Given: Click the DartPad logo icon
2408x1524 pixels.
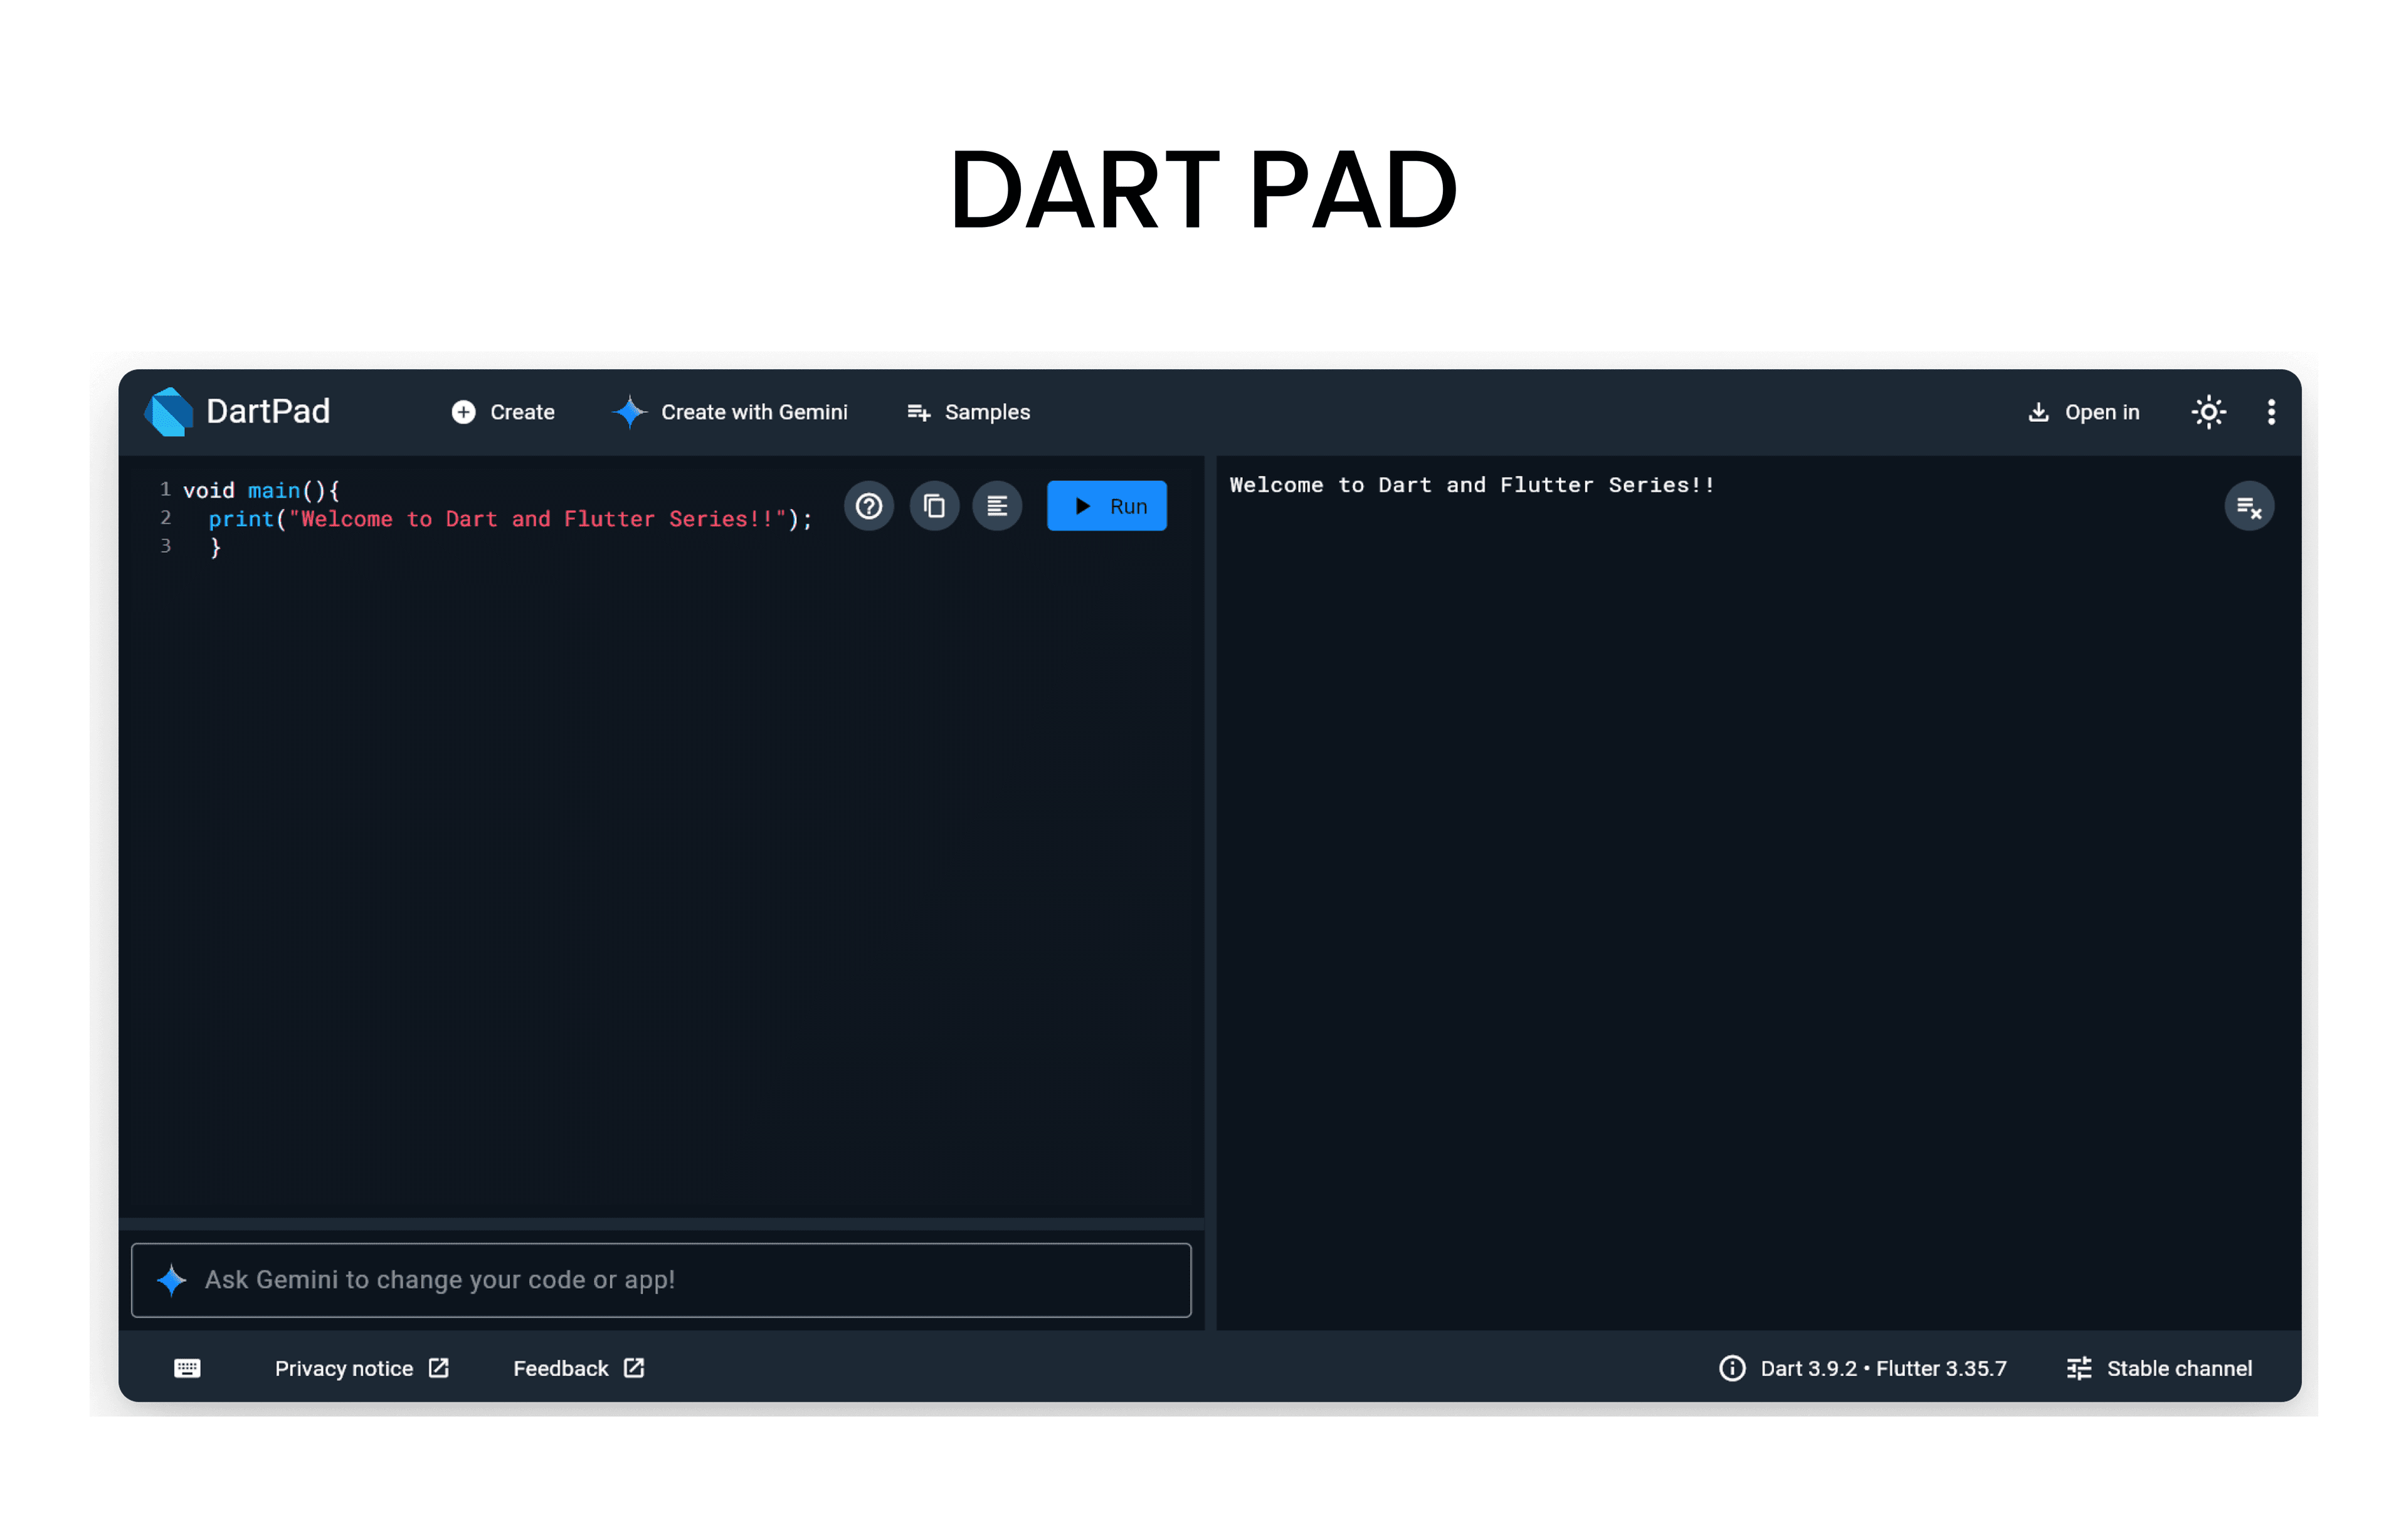Looking at the screenshot, I should pyautogui.click(x=169, y=411).
